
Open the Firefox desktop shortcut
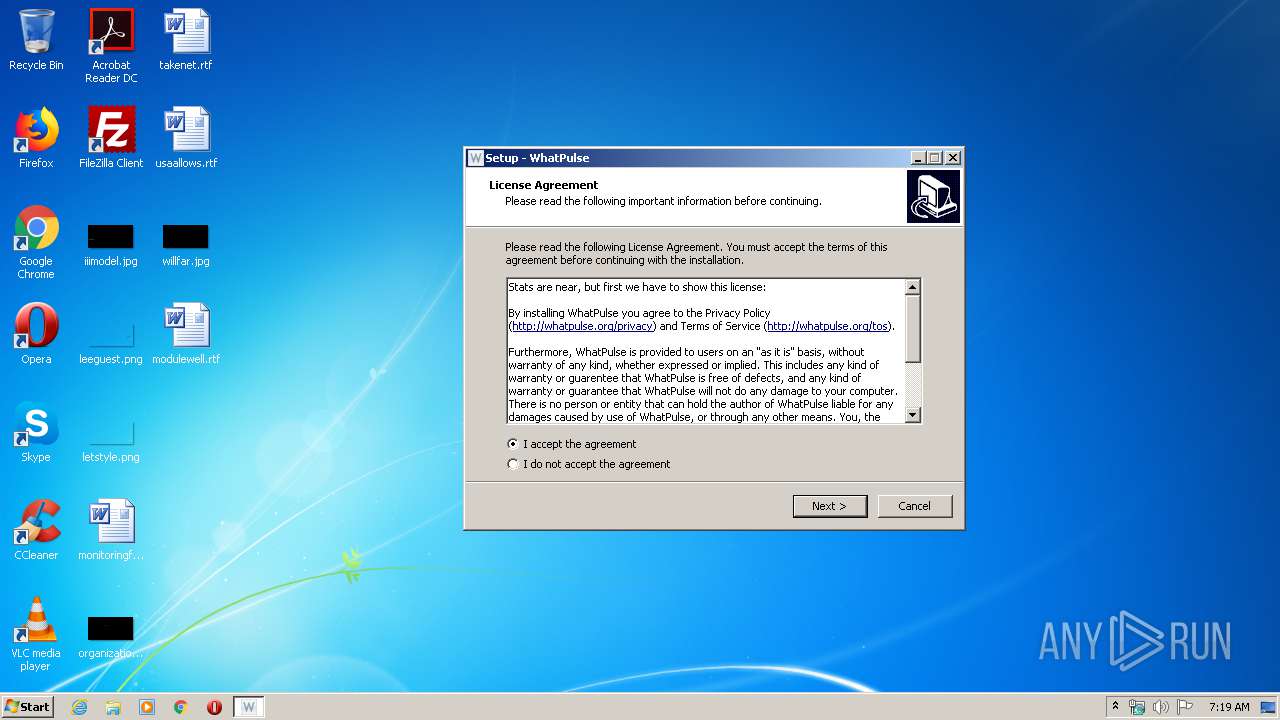(x=36, y=138)
